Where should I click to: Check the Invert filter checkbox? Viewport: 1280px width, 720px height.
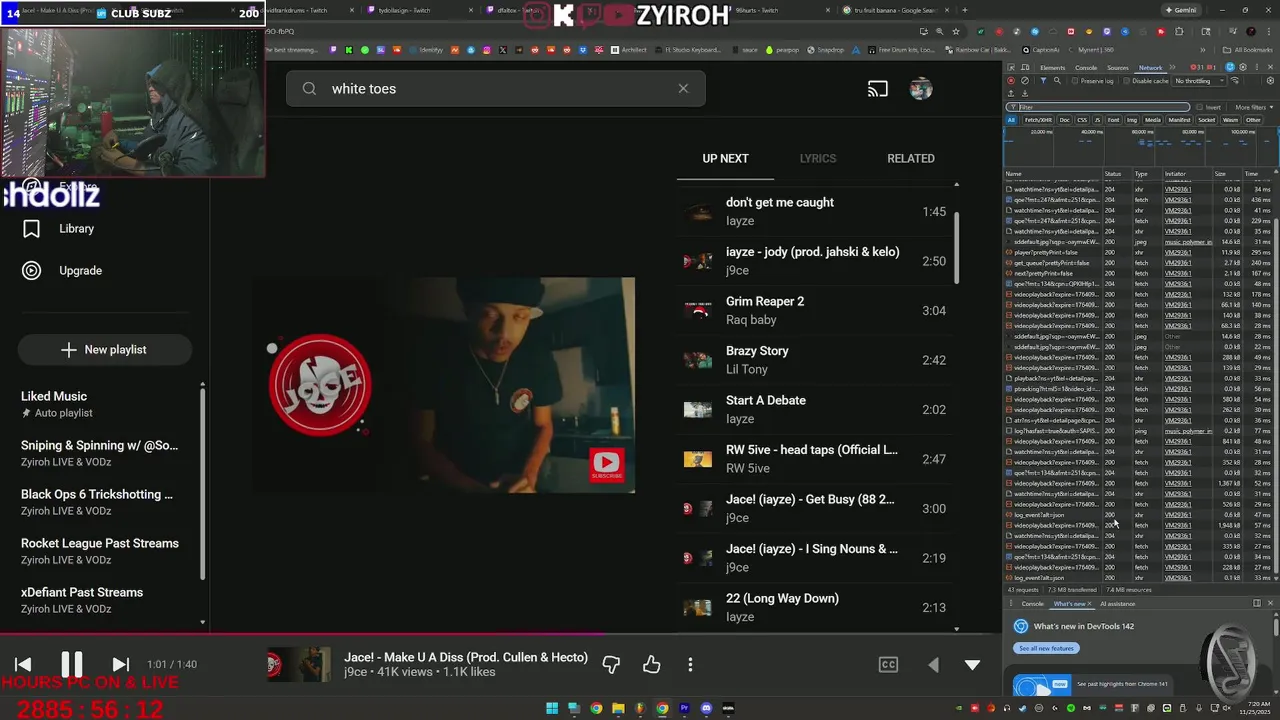[1199, 107]
